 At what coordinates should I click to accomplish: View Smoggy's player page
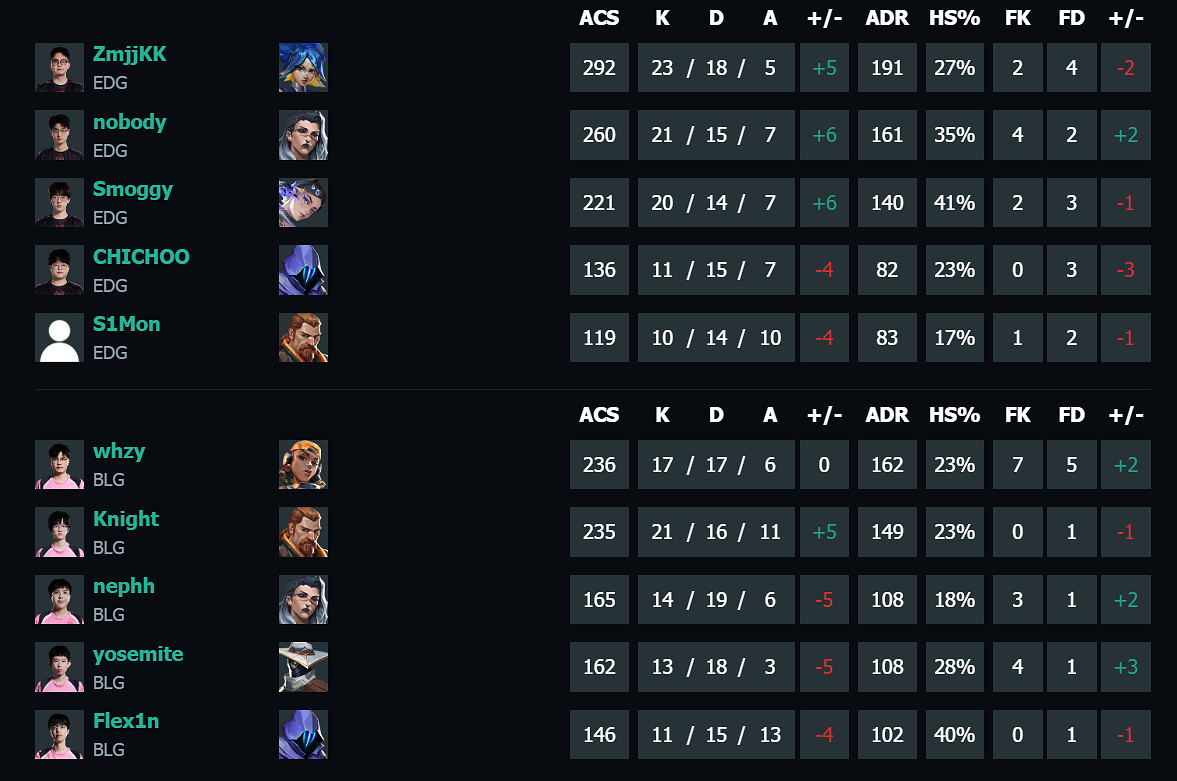point(132,189)
